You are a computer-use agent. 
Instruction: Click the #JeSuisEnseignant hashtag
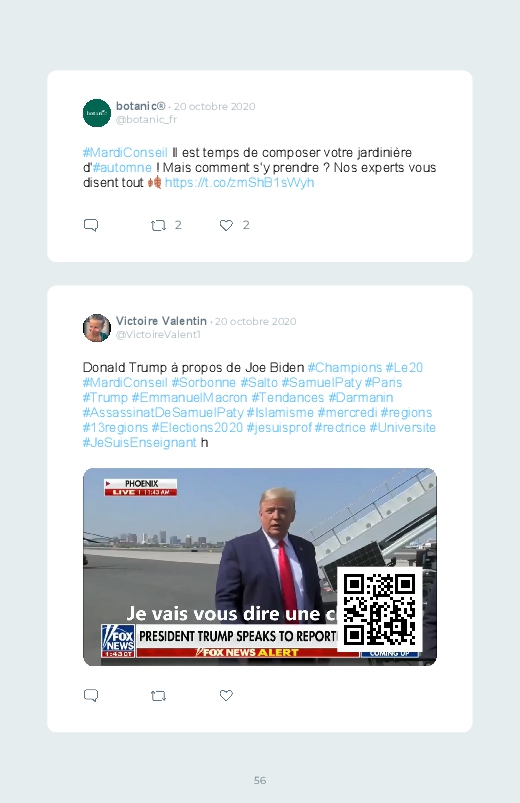pyautogui.click(x=140, y=442)
